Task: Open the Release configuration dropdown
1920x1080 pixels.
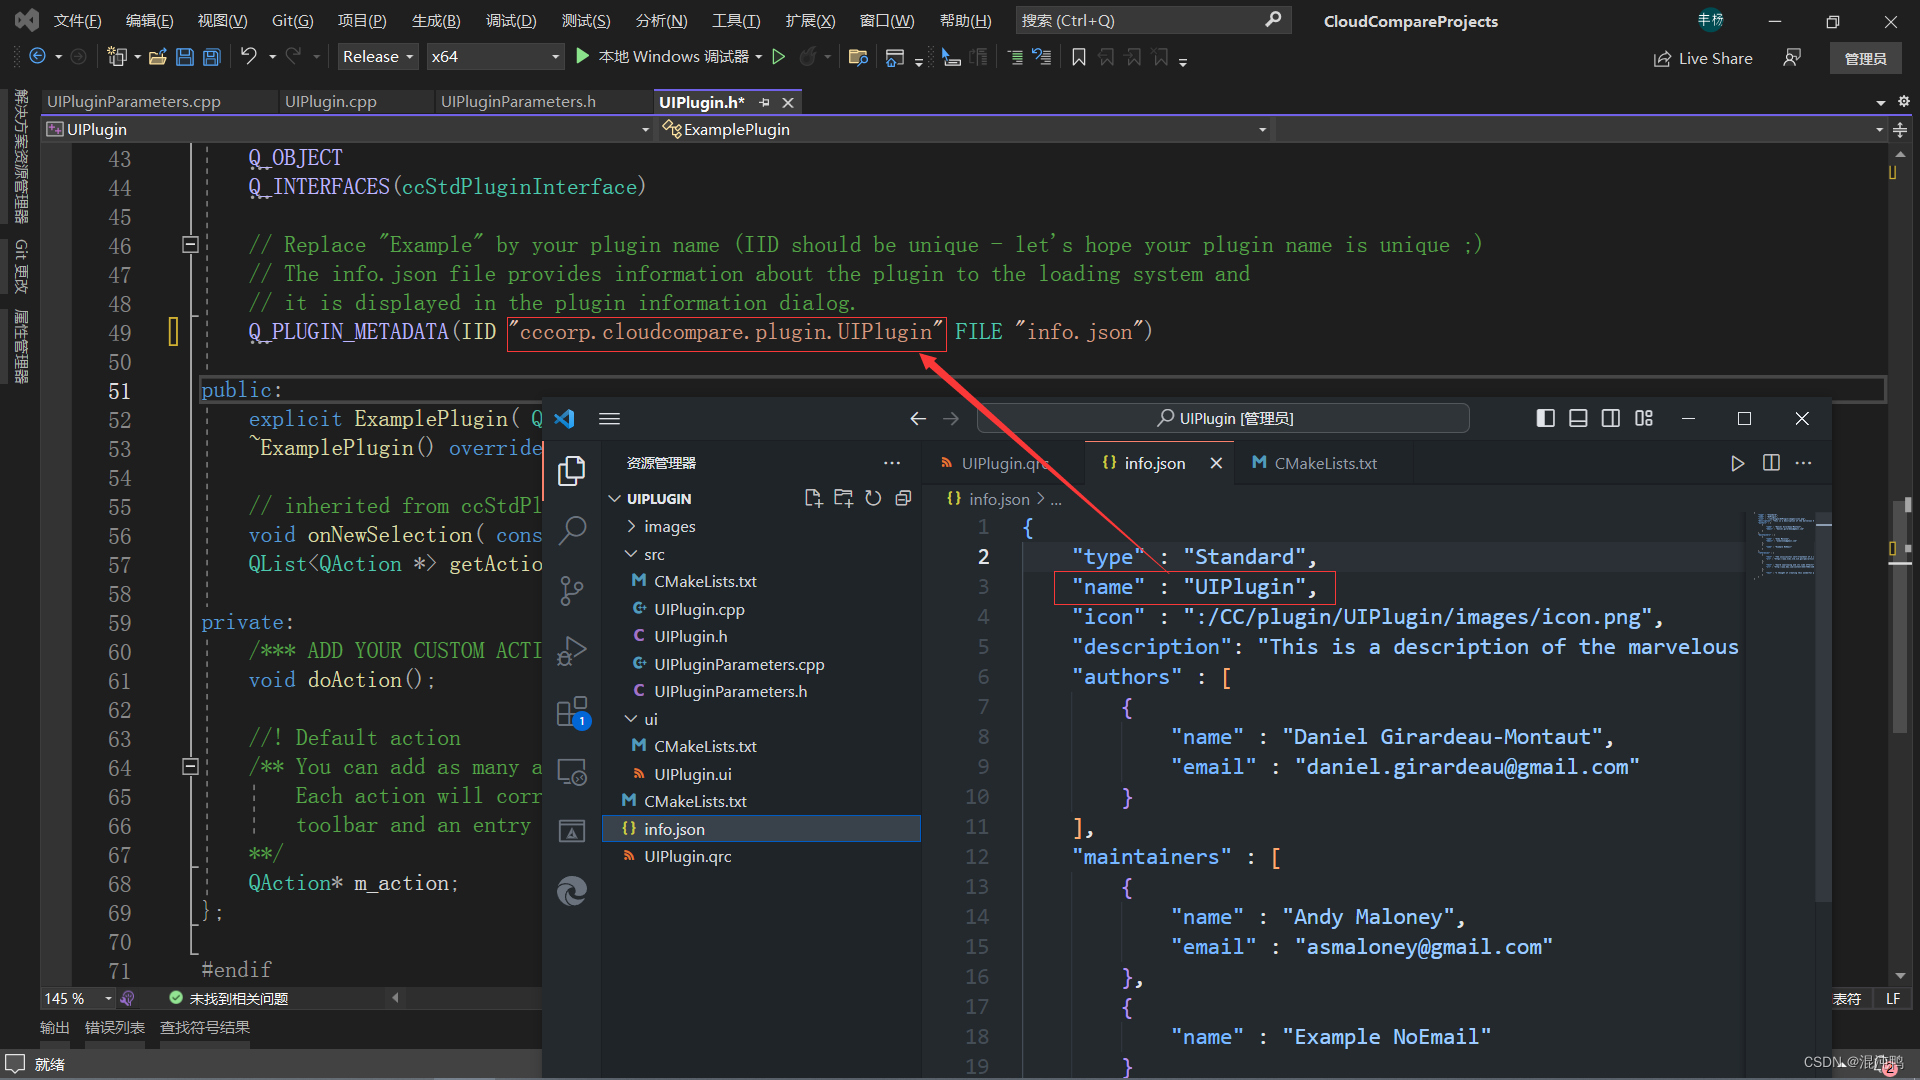Action: tap(378, 57)
